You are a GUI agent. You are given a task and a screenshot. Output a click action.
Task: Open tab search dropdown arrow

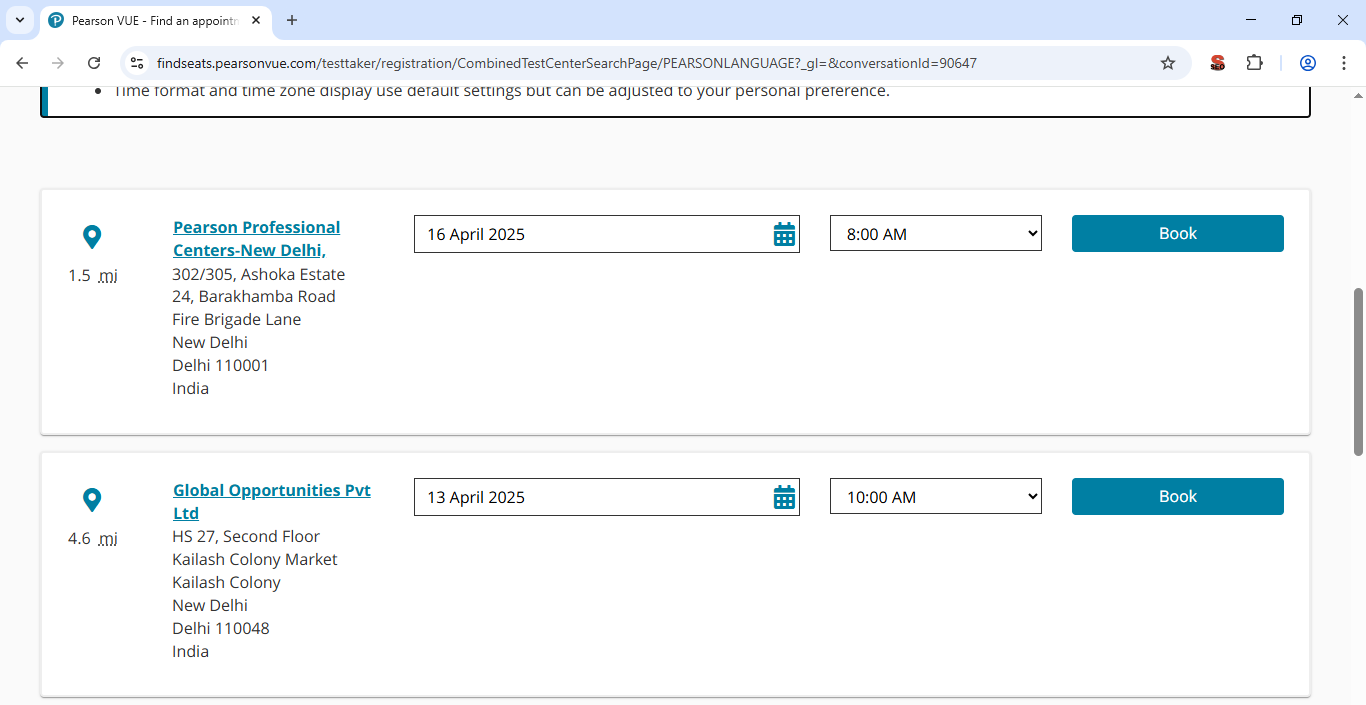[x=19, y=20]
